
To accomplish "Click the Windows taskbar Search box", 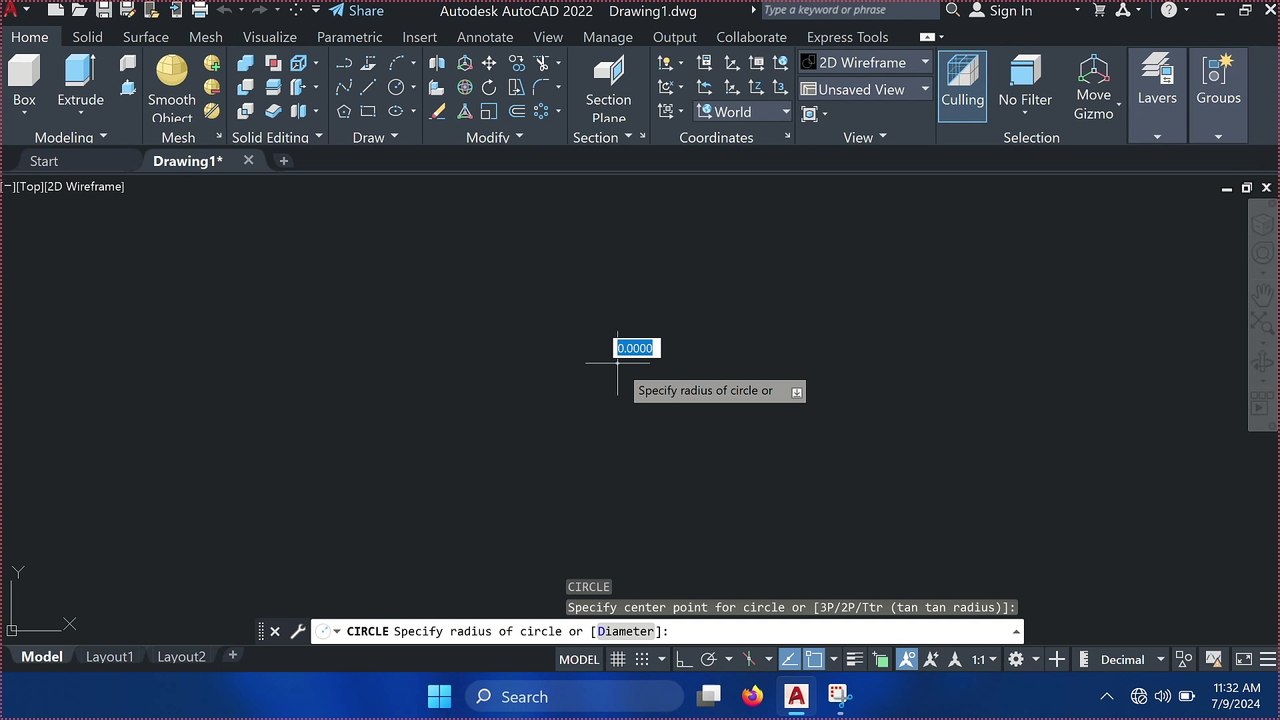I will 574,696.
